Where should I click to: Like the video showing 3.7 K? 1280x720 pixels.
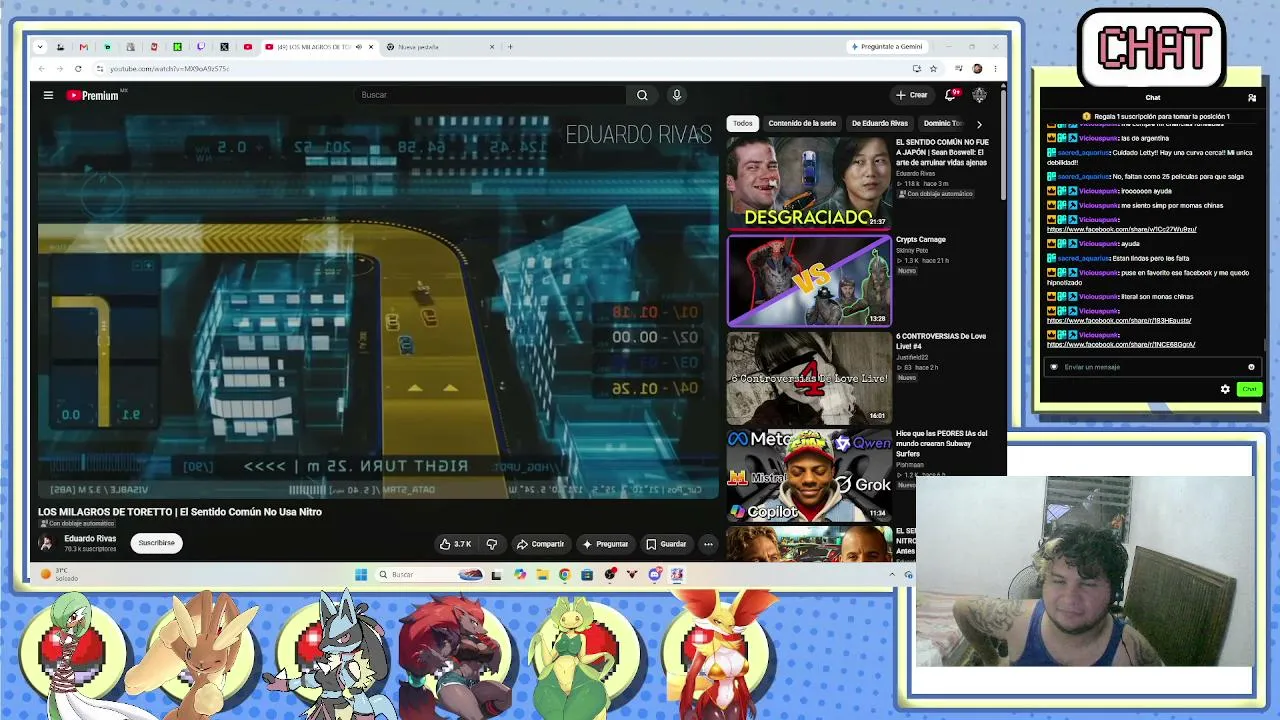(x=456, y=544)
